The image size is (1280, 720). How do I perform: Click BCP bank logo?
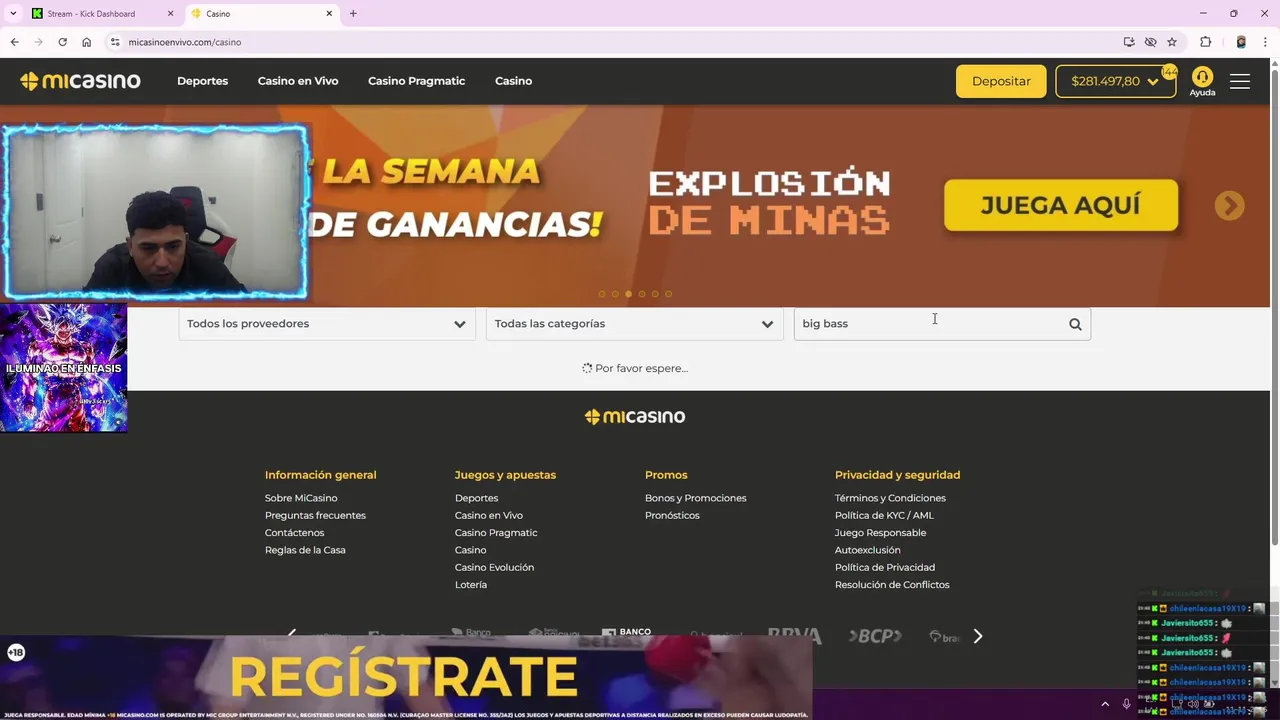click(875, 635)
